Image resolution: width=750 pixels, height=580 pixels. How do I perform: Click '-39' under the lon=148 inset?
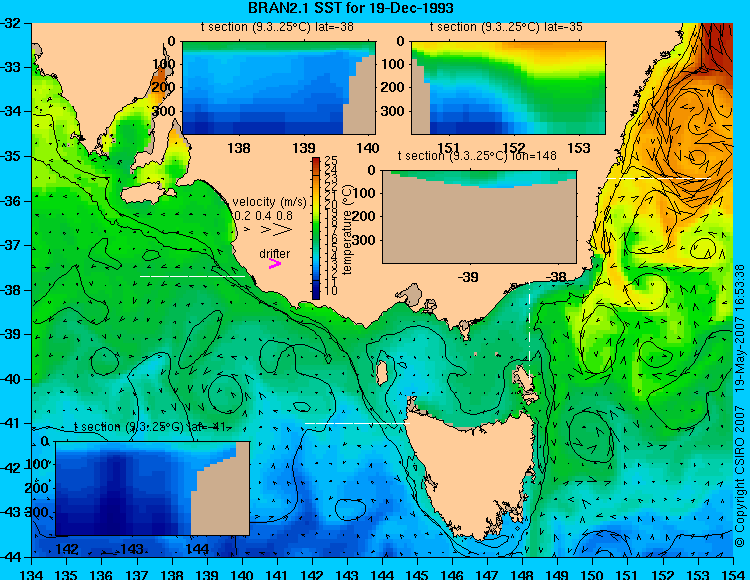tap(468, 277)
